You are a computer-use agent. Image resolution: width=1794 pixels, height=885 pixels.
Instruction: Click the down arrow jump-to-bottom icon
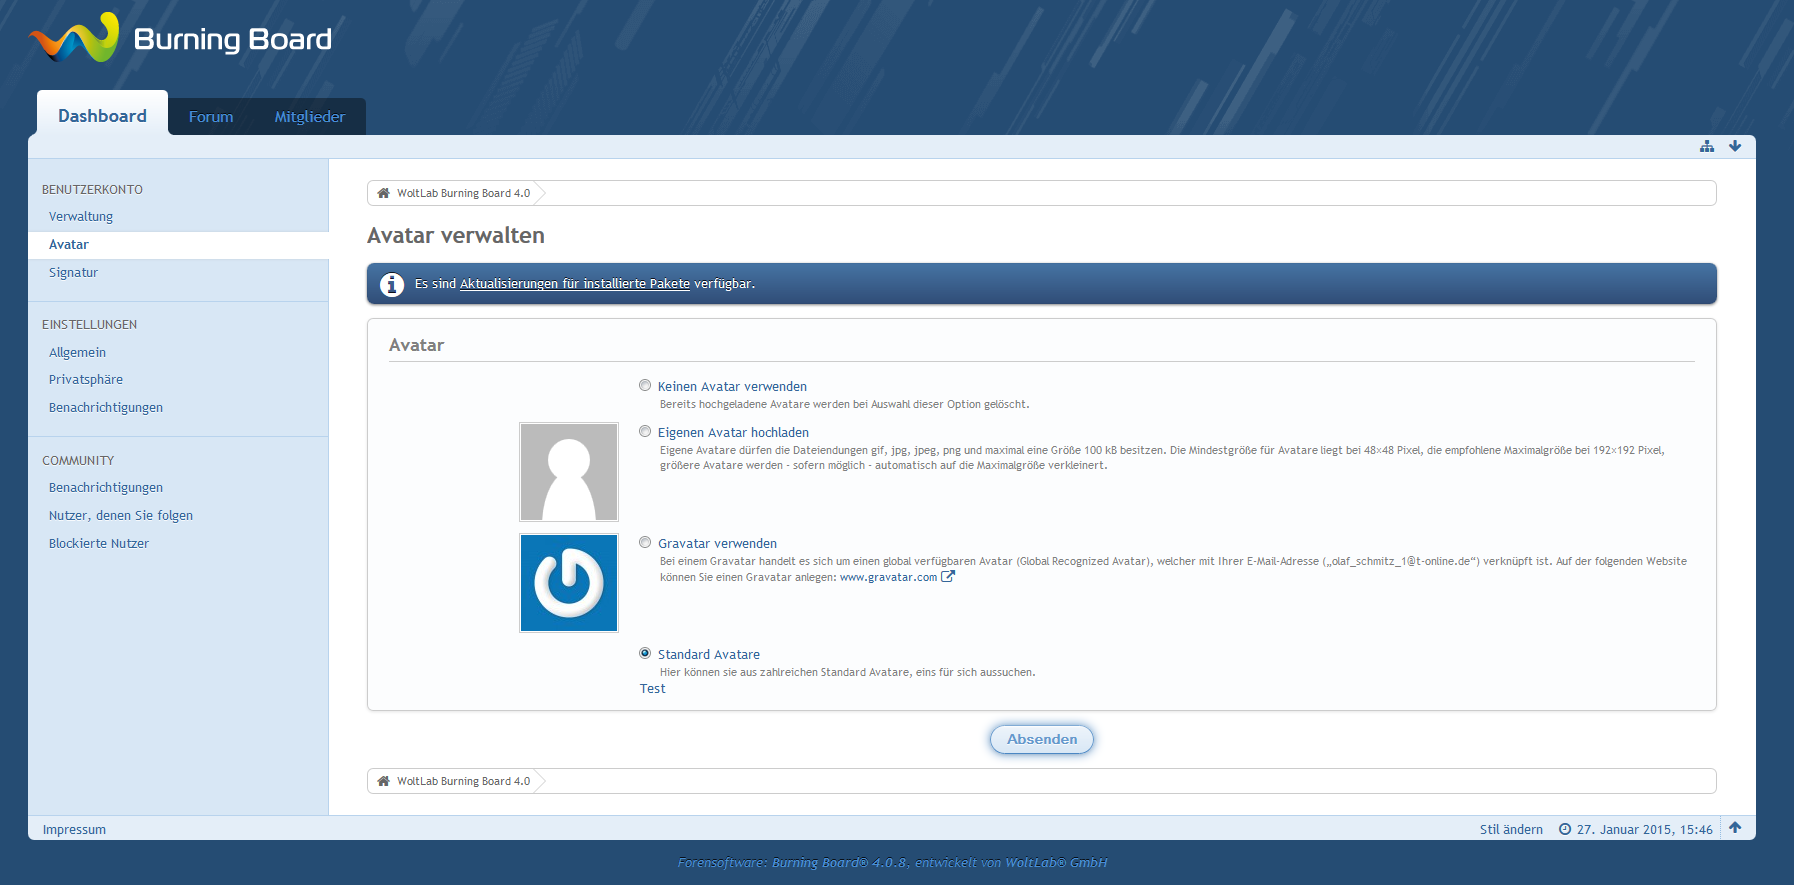point(1735,146)
